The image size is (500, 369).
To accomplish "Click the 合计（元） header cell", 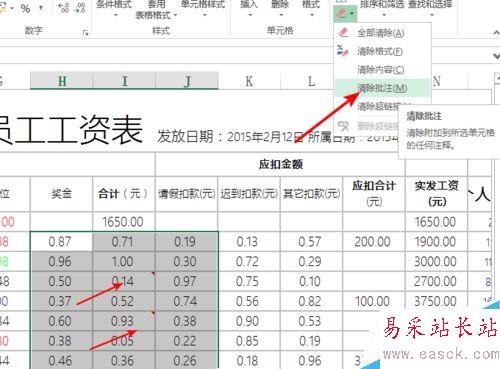I will (x=124, y=194).
